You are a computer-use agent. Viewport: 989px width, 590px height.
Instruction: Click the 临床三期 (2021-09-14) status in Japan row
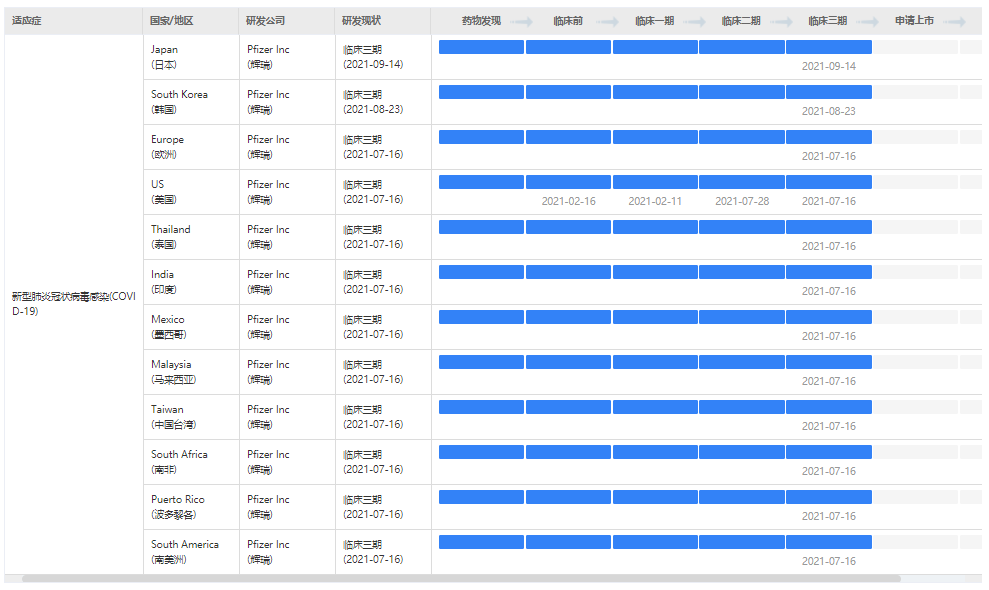(x=373, y=57)
